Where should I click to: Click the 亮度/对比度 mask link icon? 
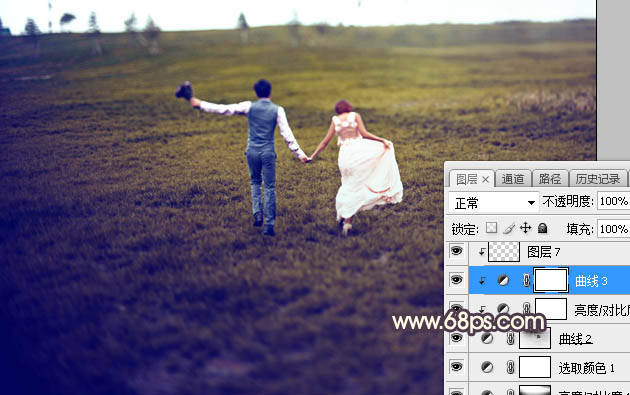coord(526,309)
